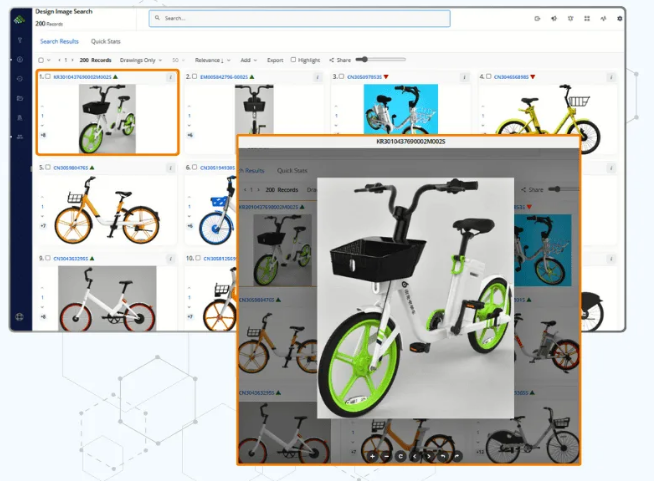Click the info icon on result 3 card
654x481 pixels.
pos(463,76)
